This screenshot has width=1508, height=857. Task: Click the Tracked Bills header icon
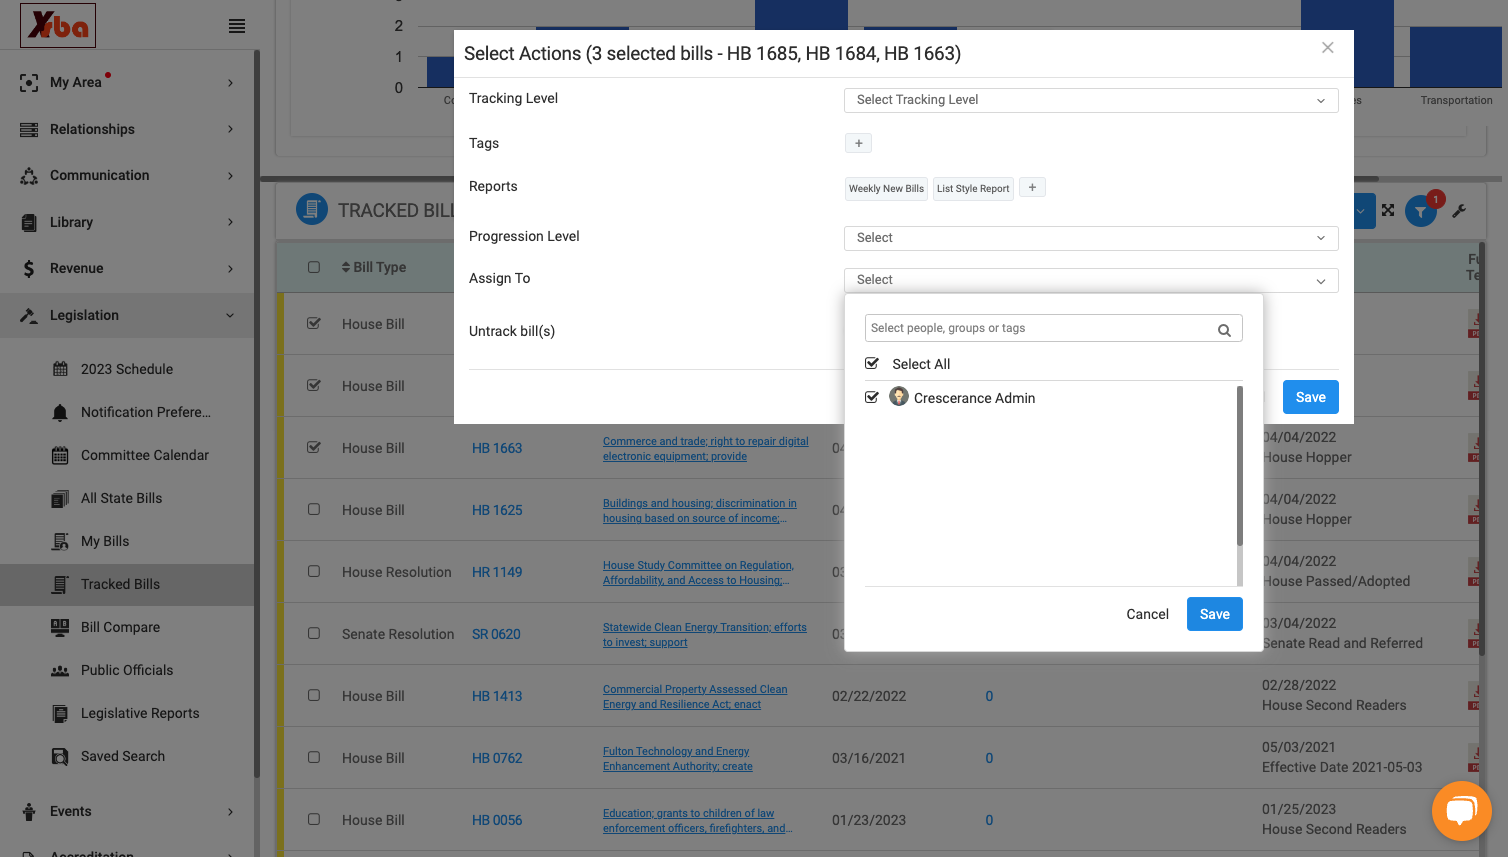pyautogui.click(x=312, y=209)
